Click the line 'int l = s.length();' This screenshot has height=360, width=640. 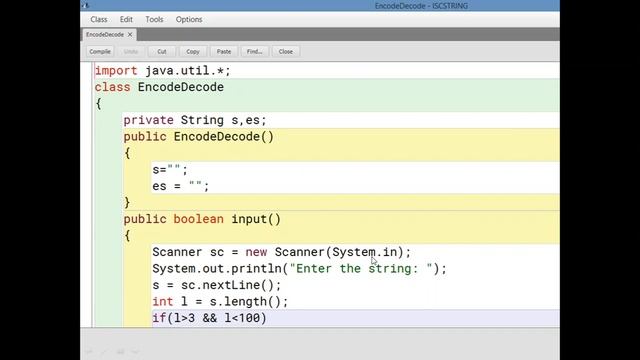tap(220, 302)
